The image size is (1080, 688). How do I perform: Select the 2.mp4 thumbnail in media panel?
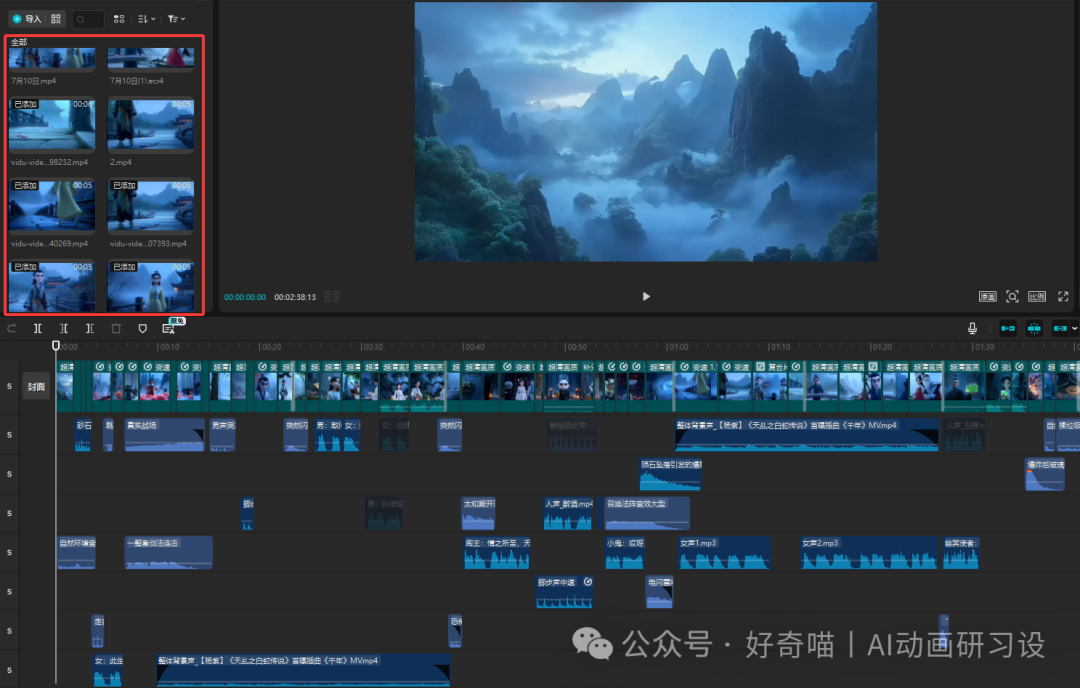tap(150, 124)
